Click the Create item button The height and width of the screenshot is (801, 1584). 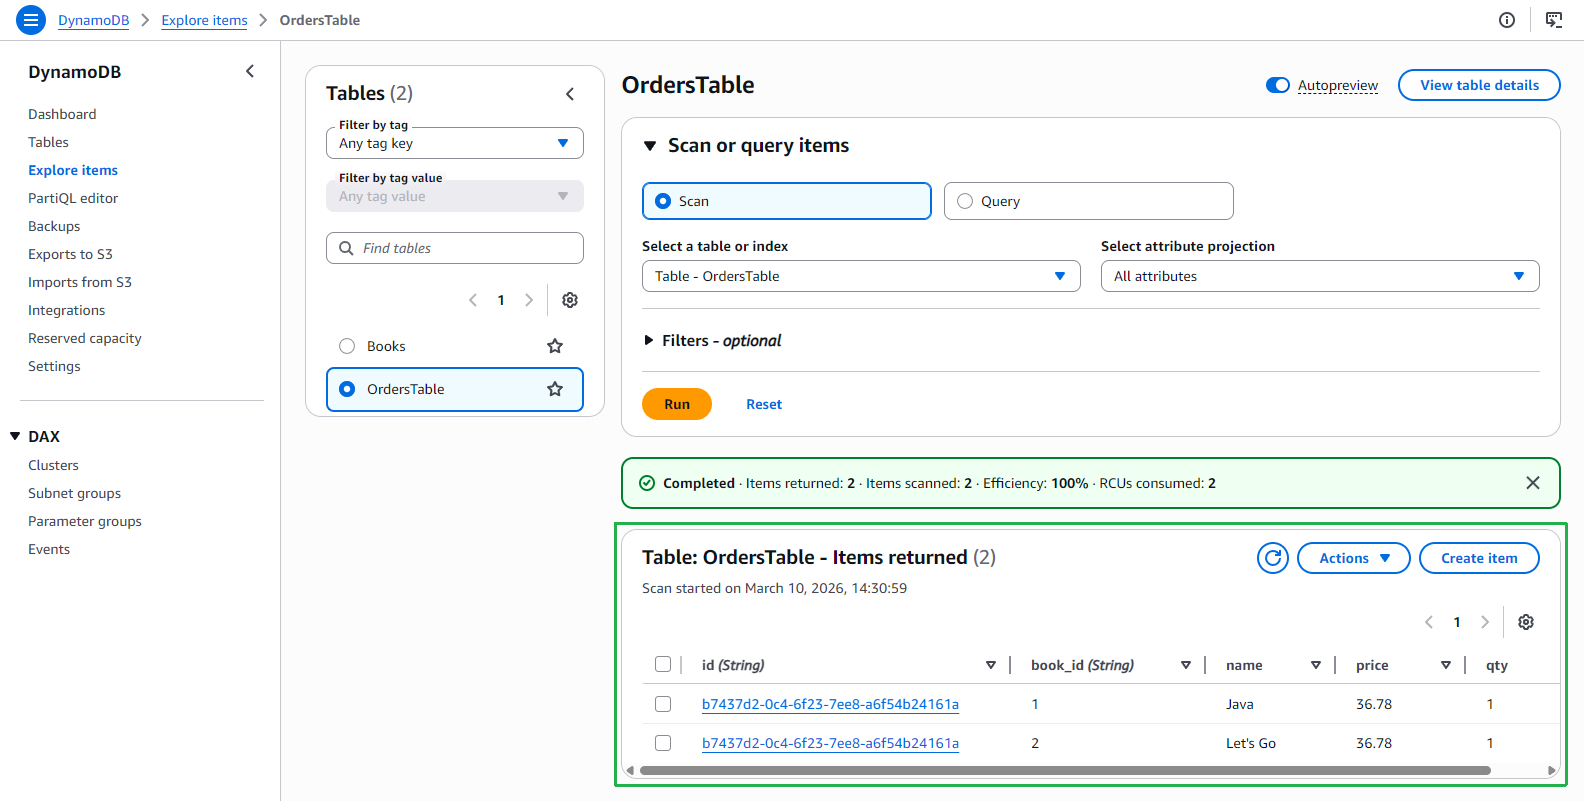(x=1479, y=558)
